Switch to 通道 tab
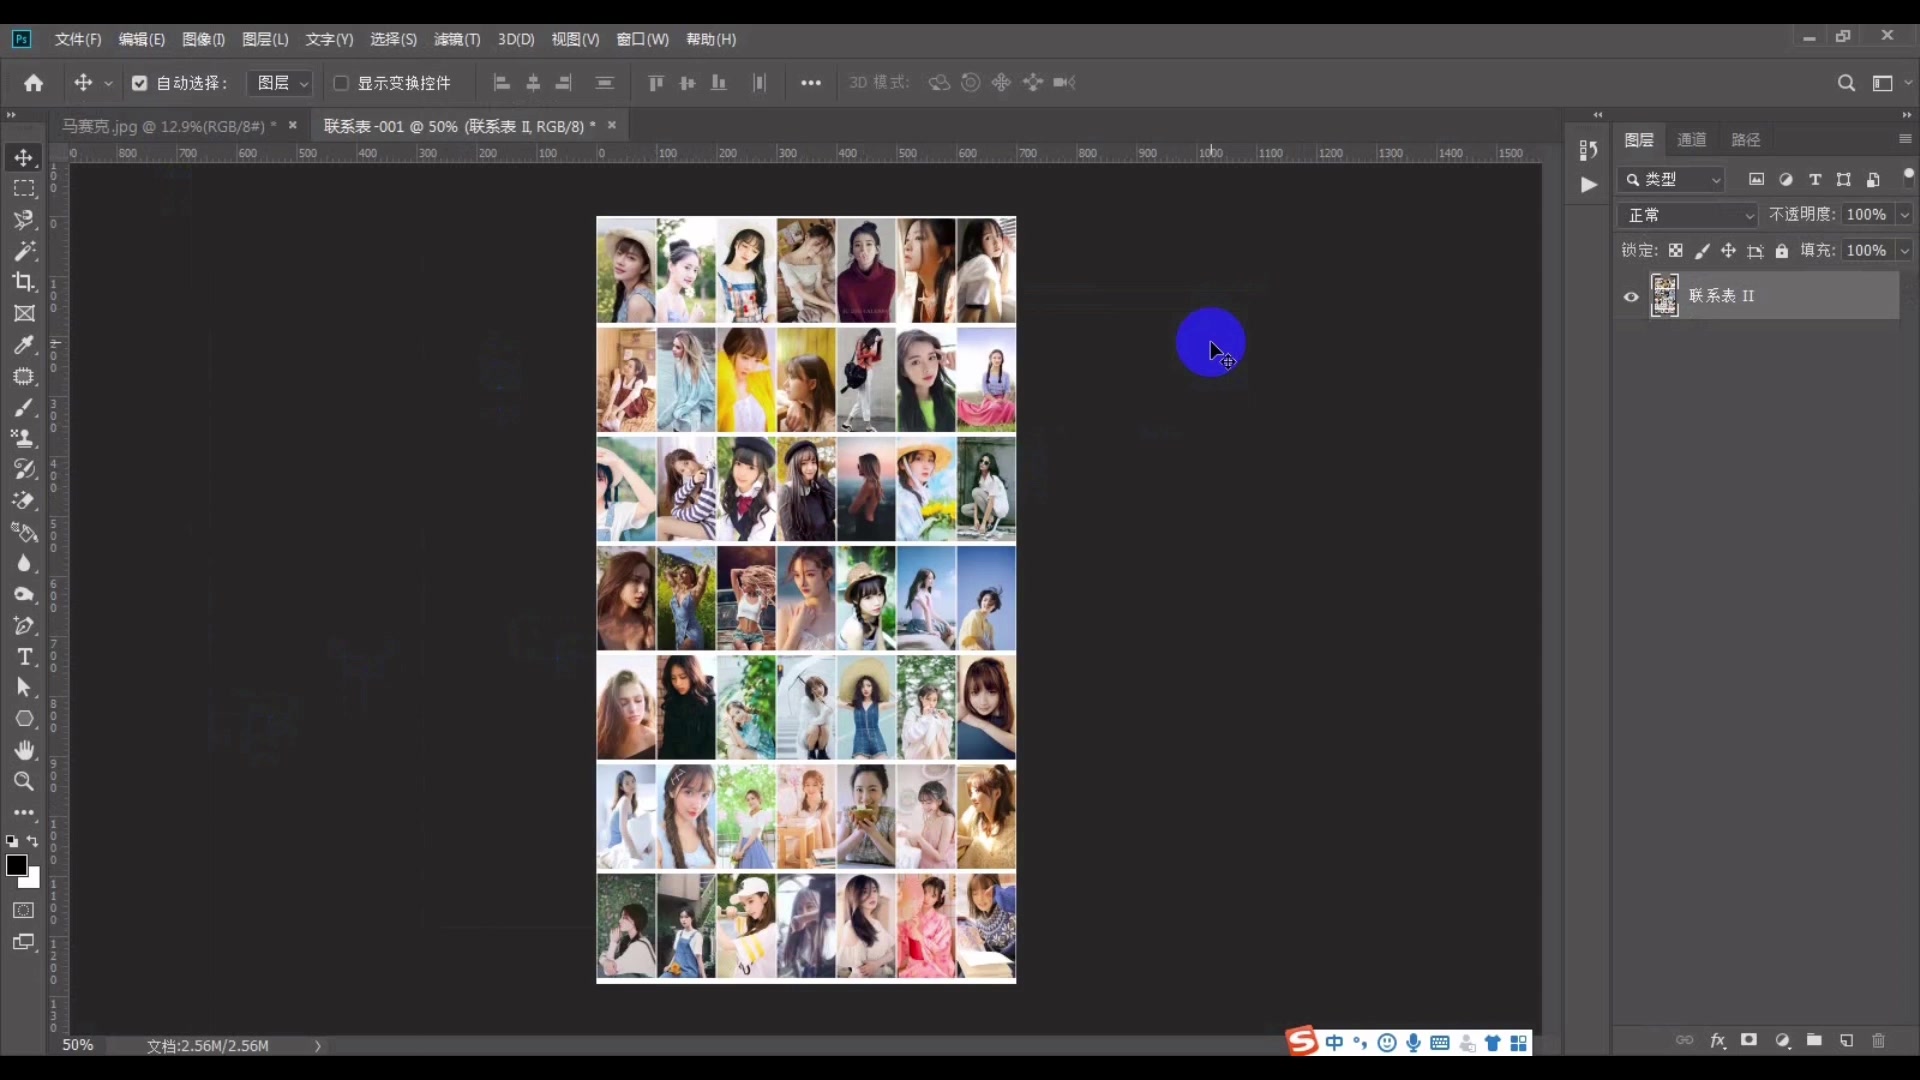 [x=1692, y=140]
